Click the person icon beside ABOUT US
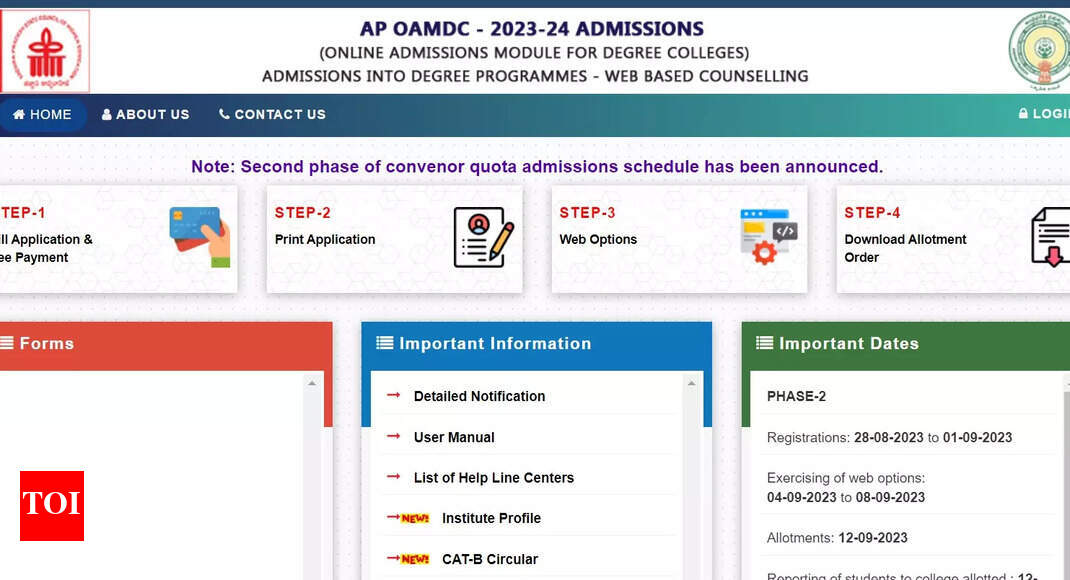This screenshot has height=580, width=1070. 106,115
